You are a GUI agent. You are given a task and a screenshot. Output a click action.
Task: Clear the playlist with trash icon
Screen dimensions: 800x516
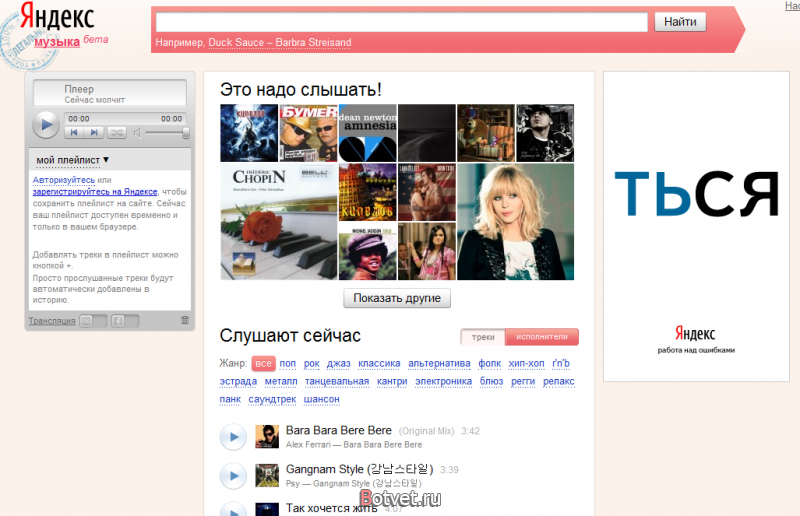pos(185,321)
